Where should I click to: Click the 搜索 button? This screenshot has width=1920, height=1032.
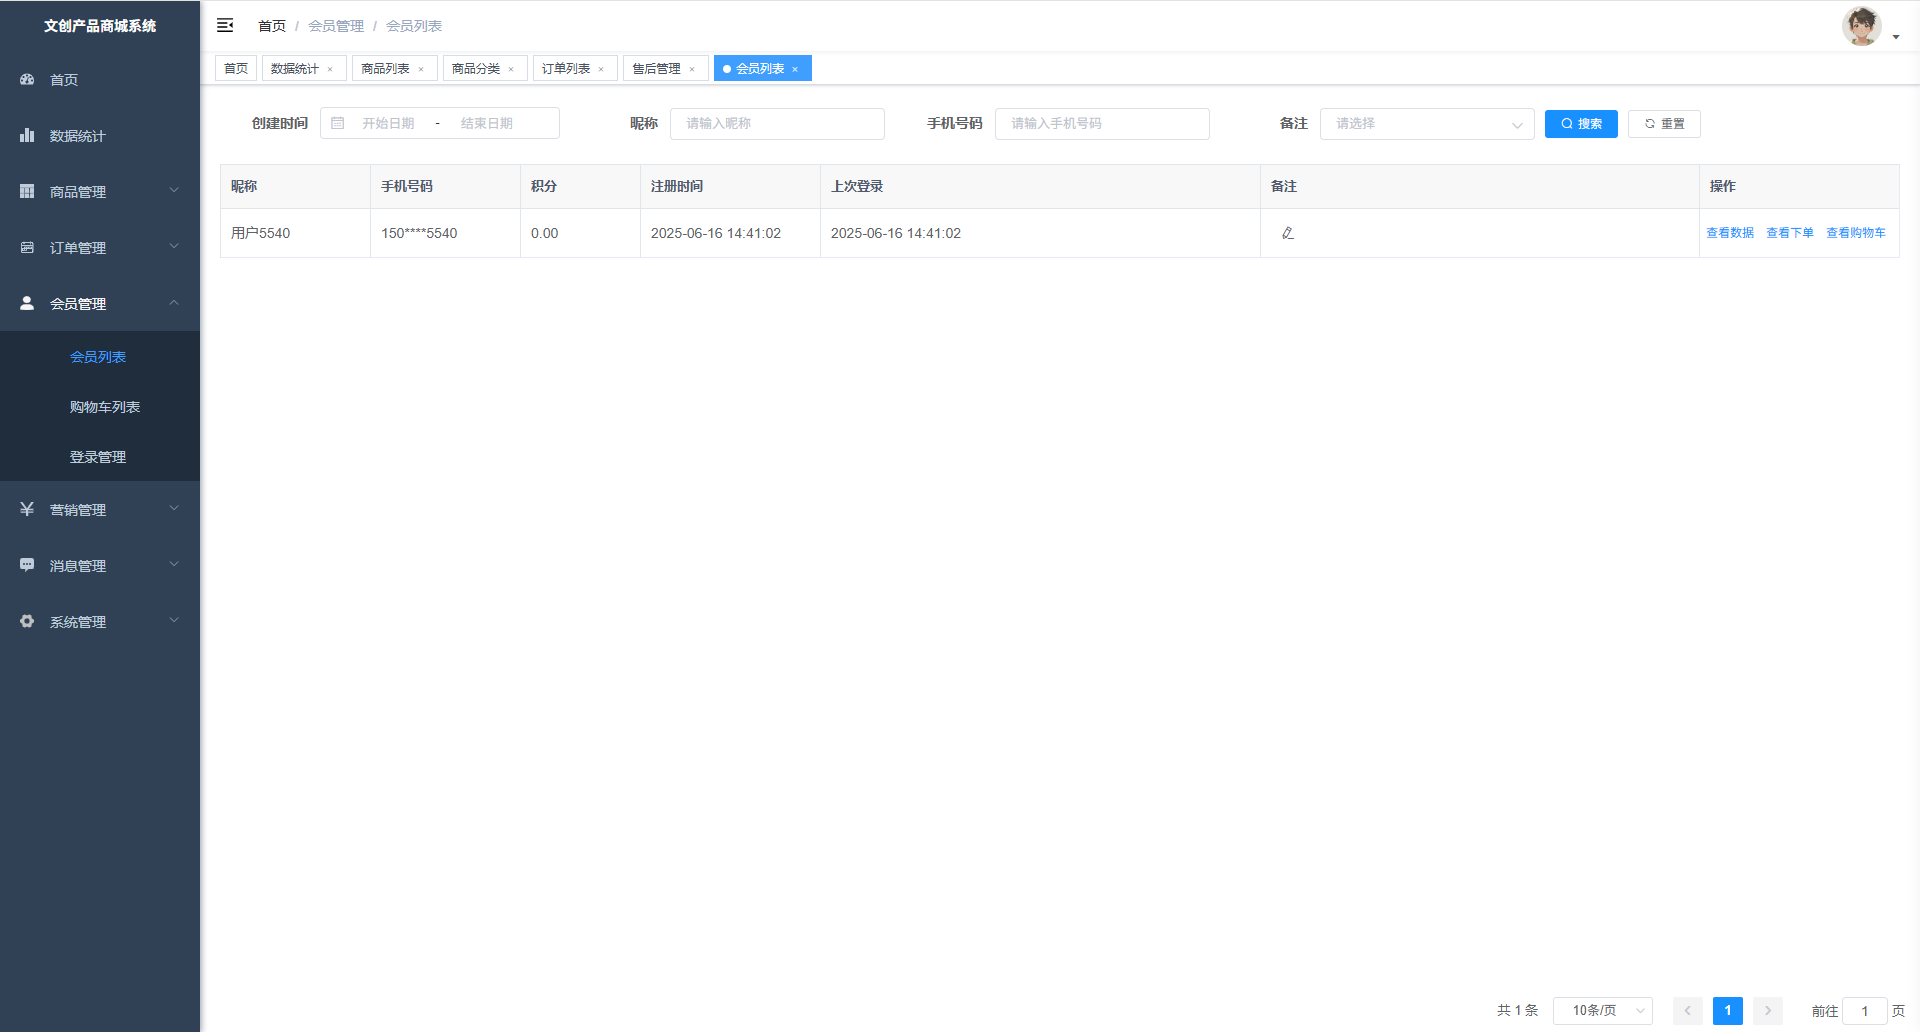tap(1580, 124)
